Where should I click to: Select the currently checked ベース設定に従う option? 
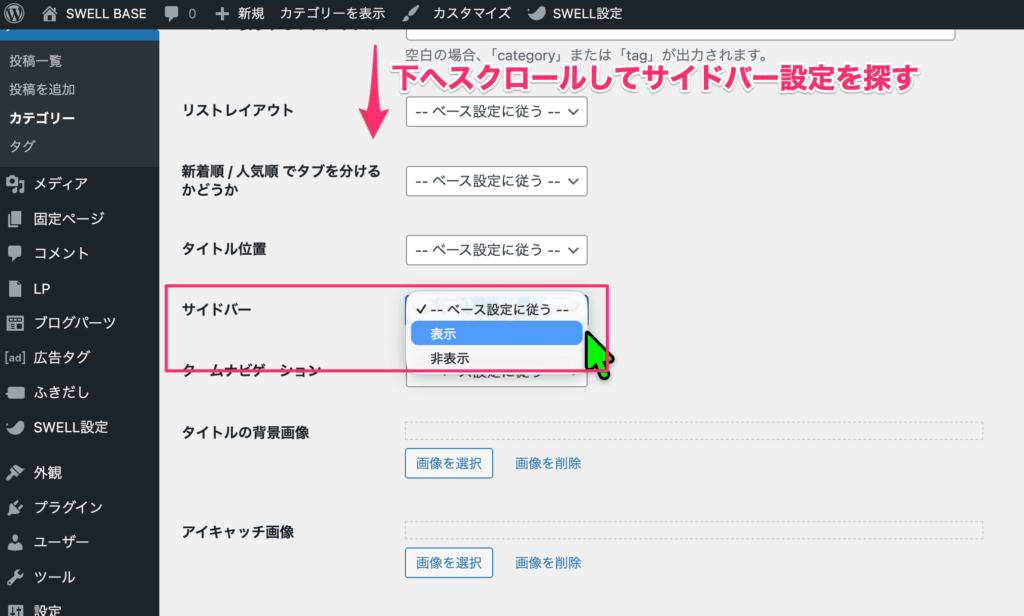[x=496, y=308]
